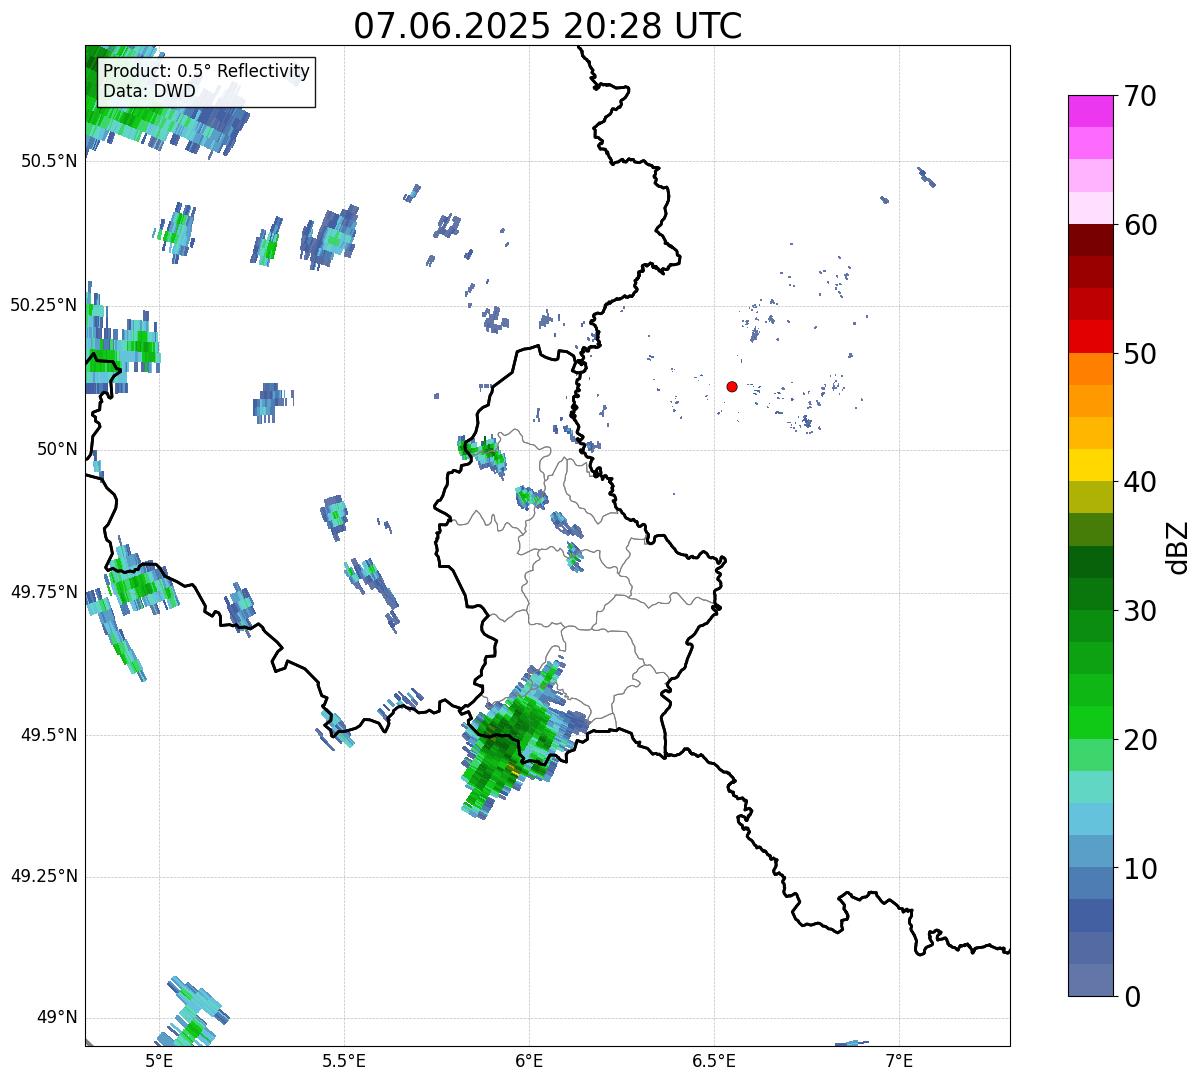Click the 50°N latitude label

[58, 449]
